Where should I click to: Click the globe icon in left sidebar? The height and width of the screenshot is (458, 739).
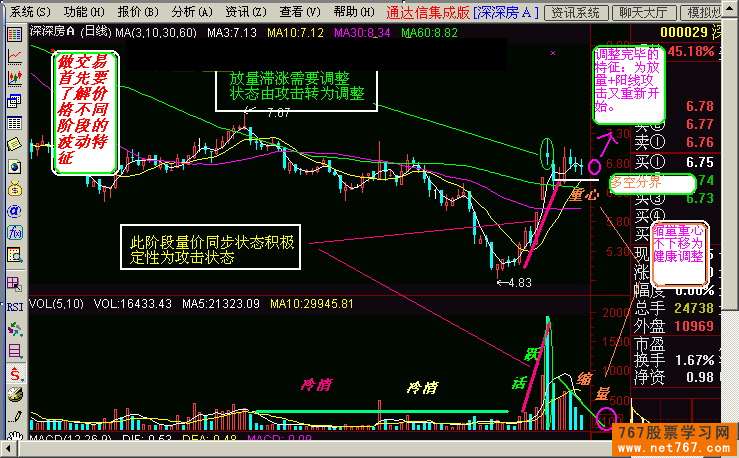[14, 167]
